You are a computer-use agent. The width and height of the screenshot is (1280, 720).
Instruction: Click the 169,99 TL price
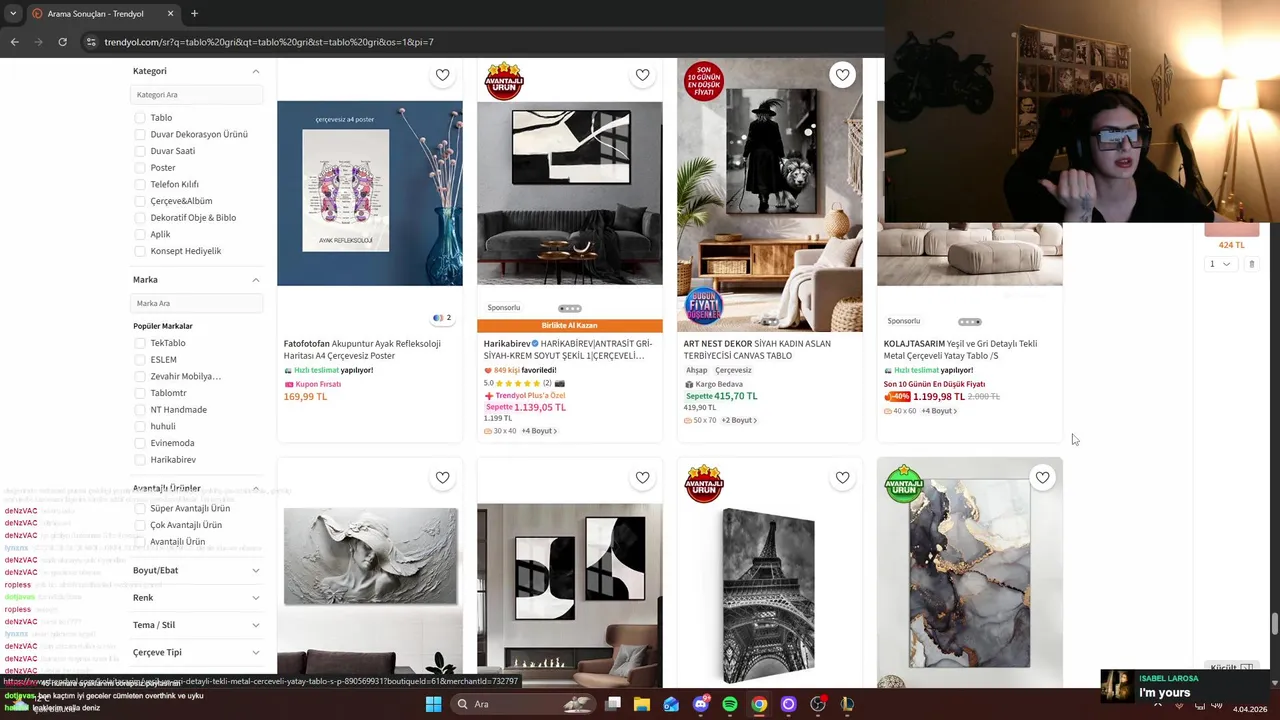305,397
